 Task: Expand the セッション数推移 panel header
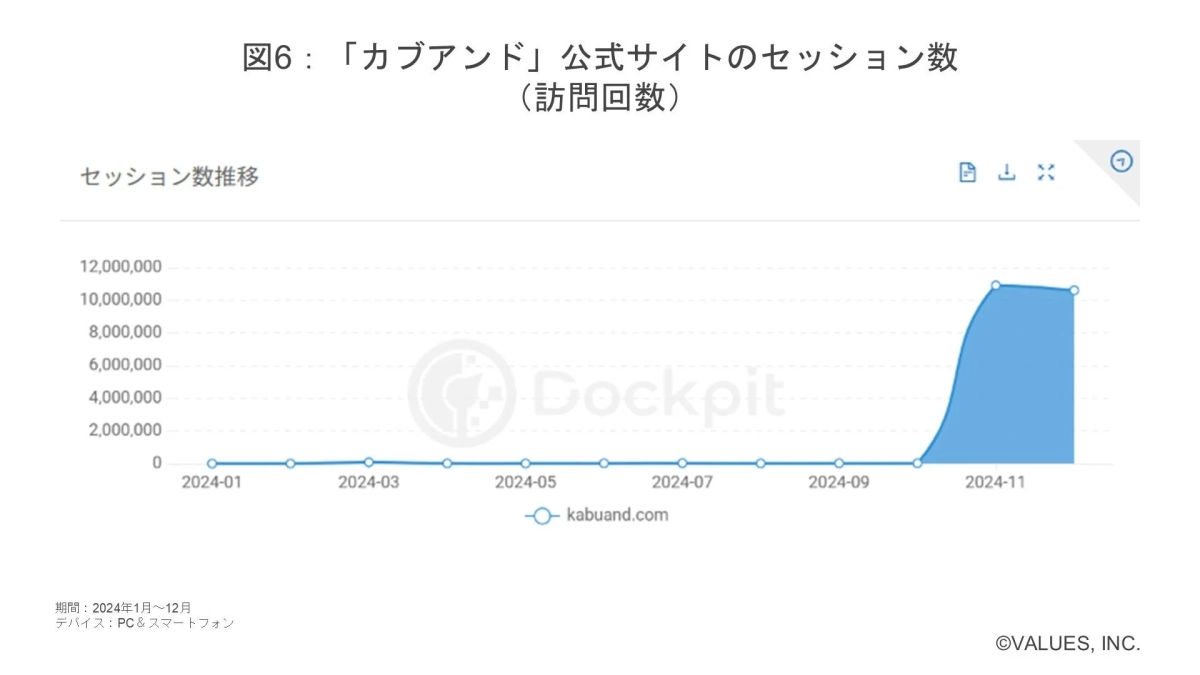click(171, 177)
